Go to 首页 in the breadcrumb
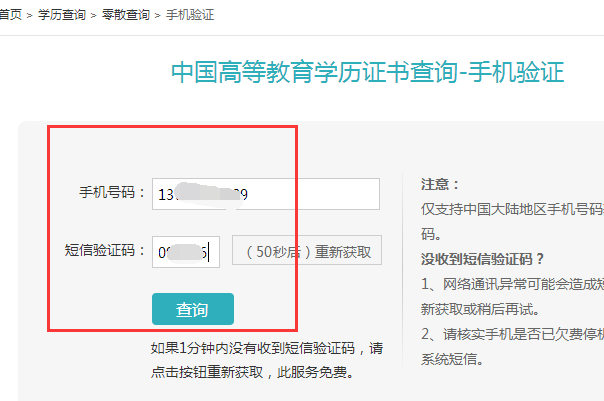The image size is (604, 401). coord(10,15)
